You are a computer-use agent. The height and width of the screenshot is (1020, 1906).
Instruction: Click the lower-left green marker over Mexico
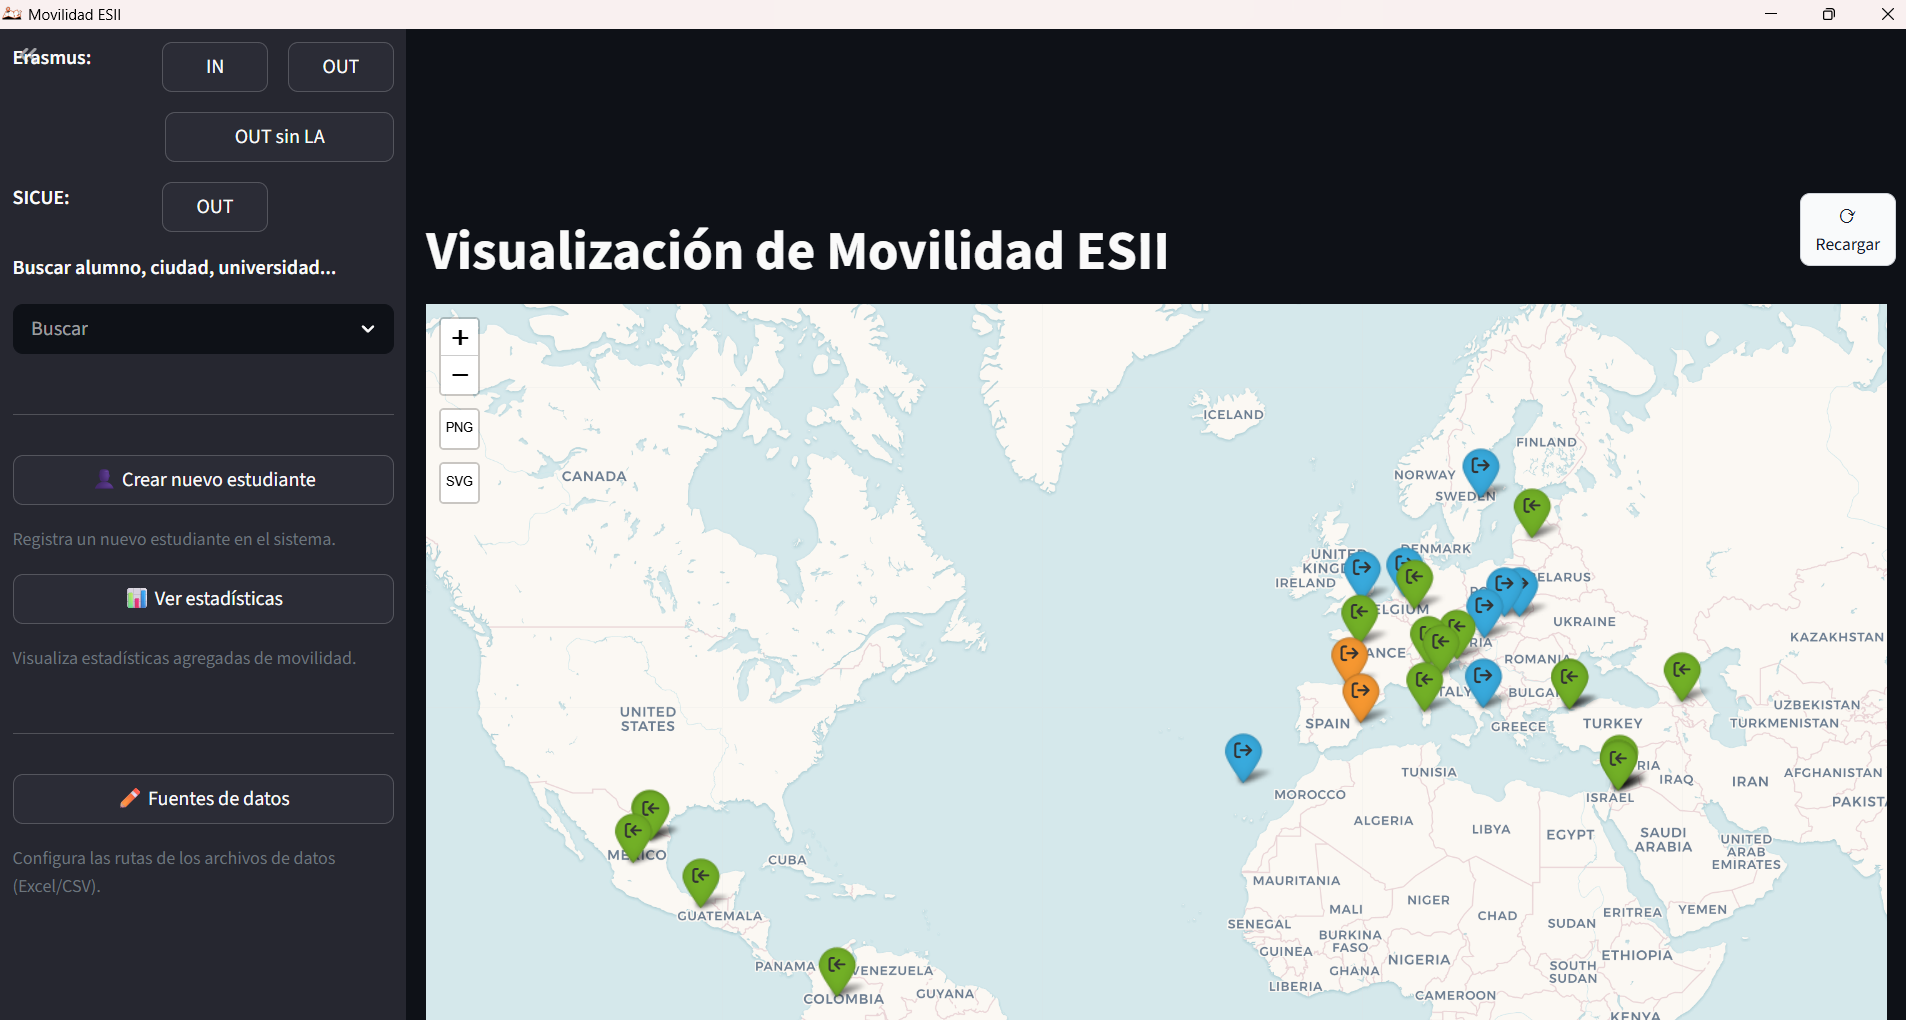click(633, 835)
